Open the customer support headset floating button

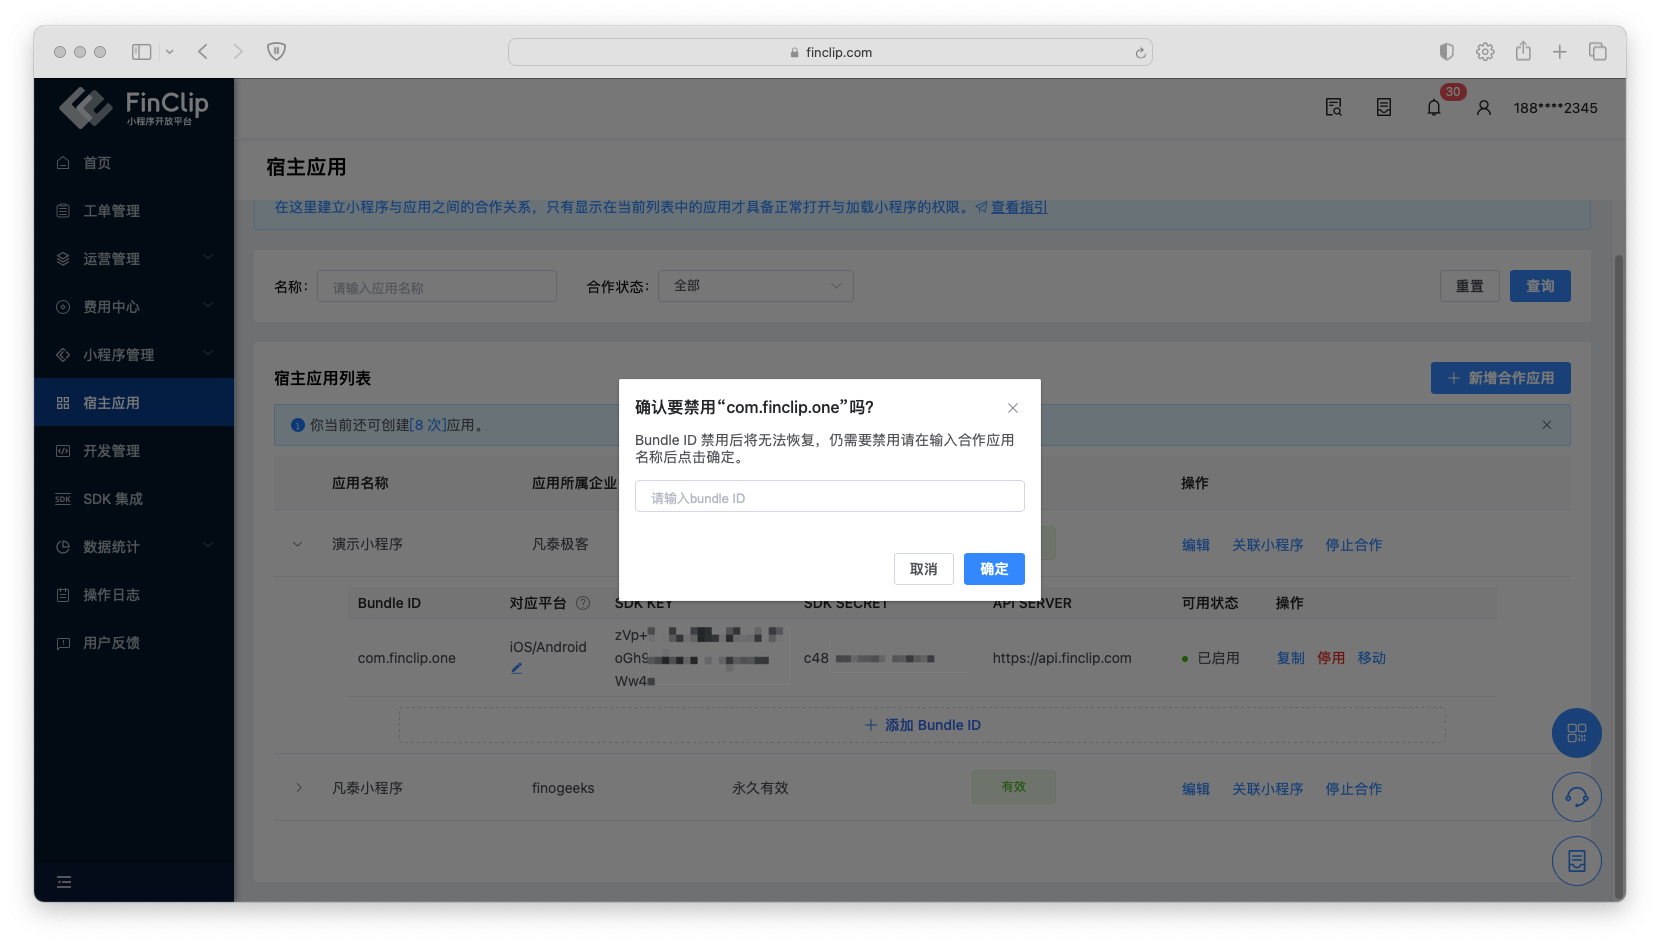(1576, 797)
